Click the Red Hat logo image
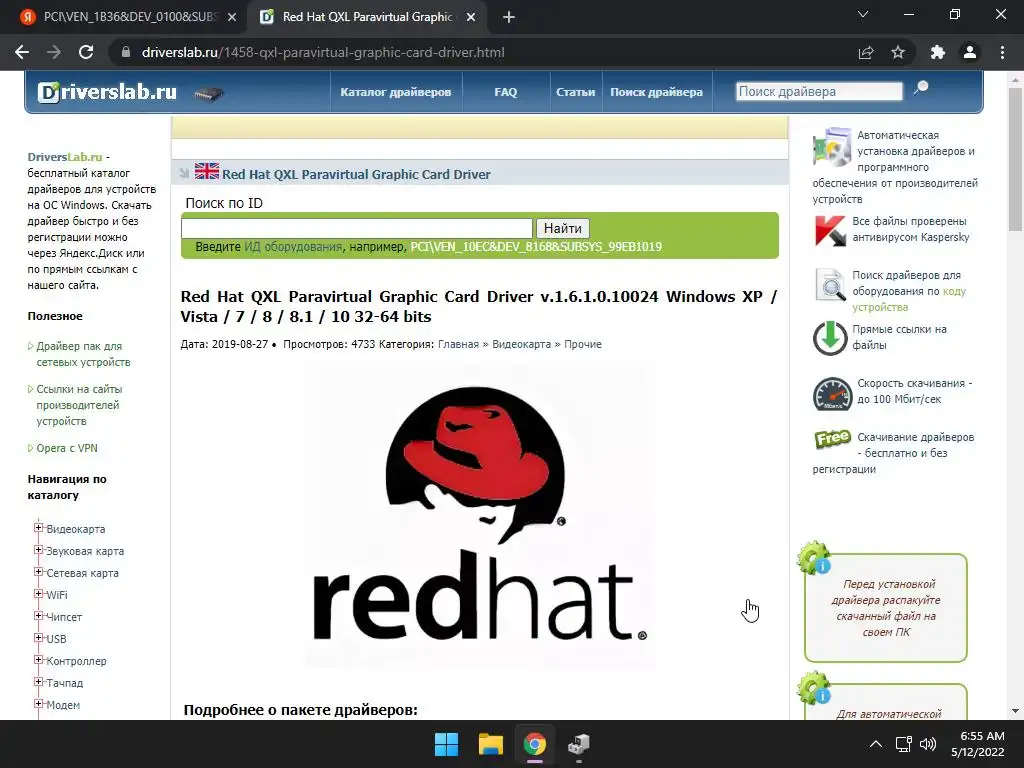 [x=480, y=516]
